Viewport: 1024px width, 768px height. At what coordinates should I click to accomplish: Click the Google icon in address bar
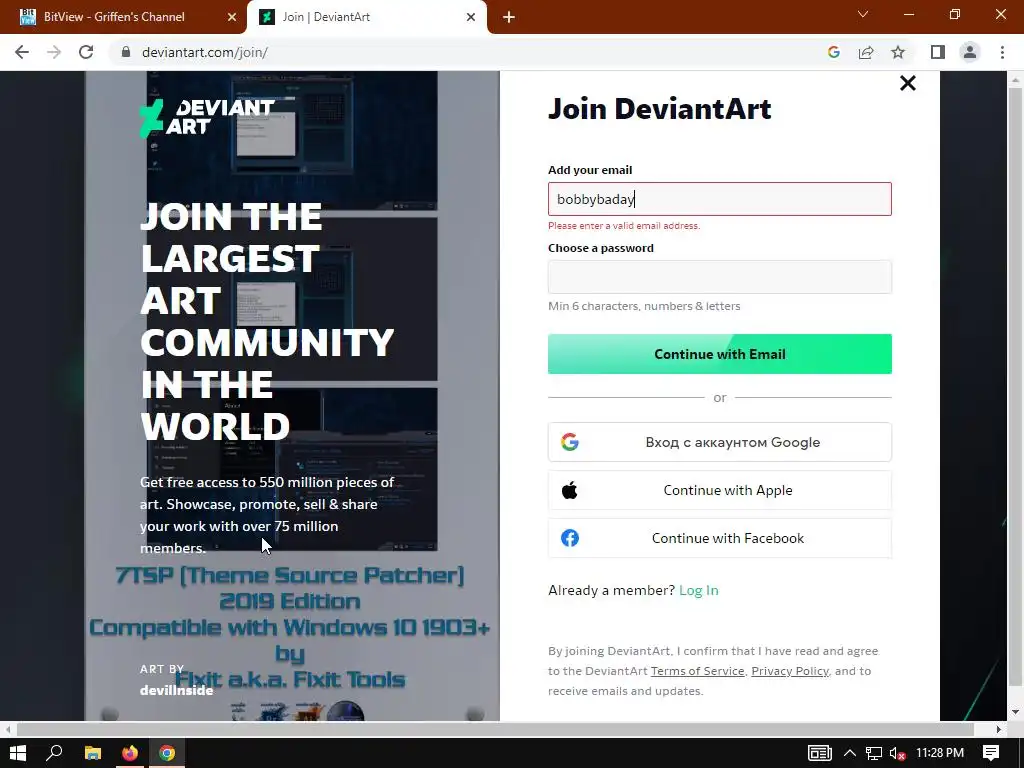(x=833, y=52)
